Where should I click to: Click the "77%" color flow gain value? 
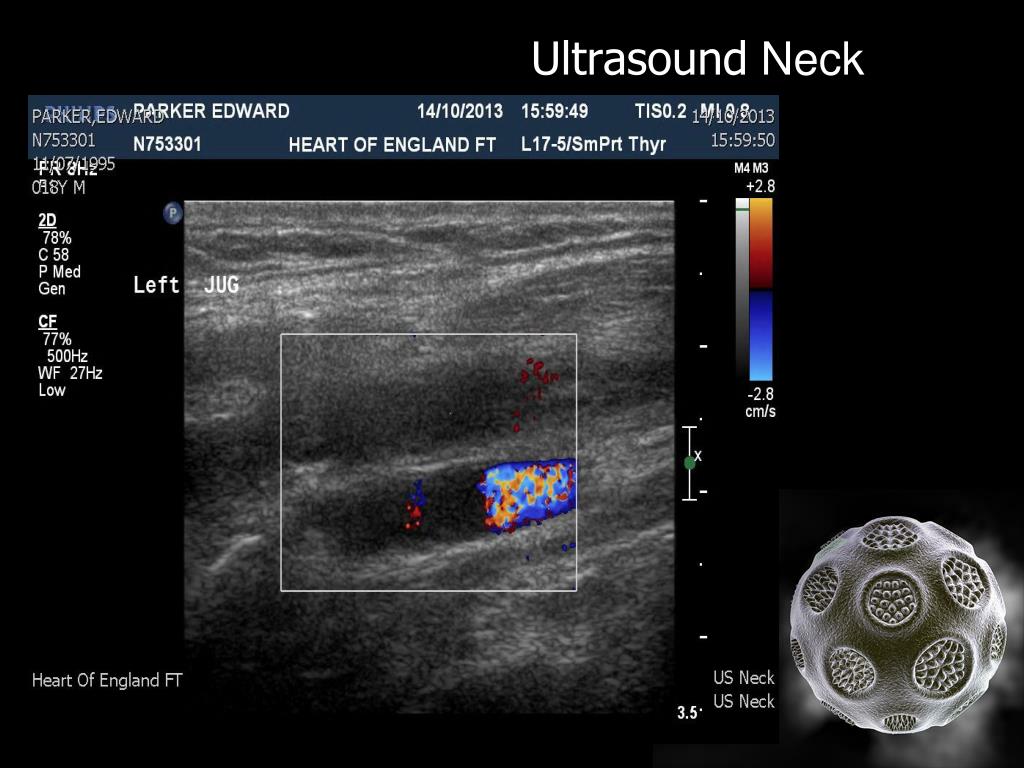point(57,339)
